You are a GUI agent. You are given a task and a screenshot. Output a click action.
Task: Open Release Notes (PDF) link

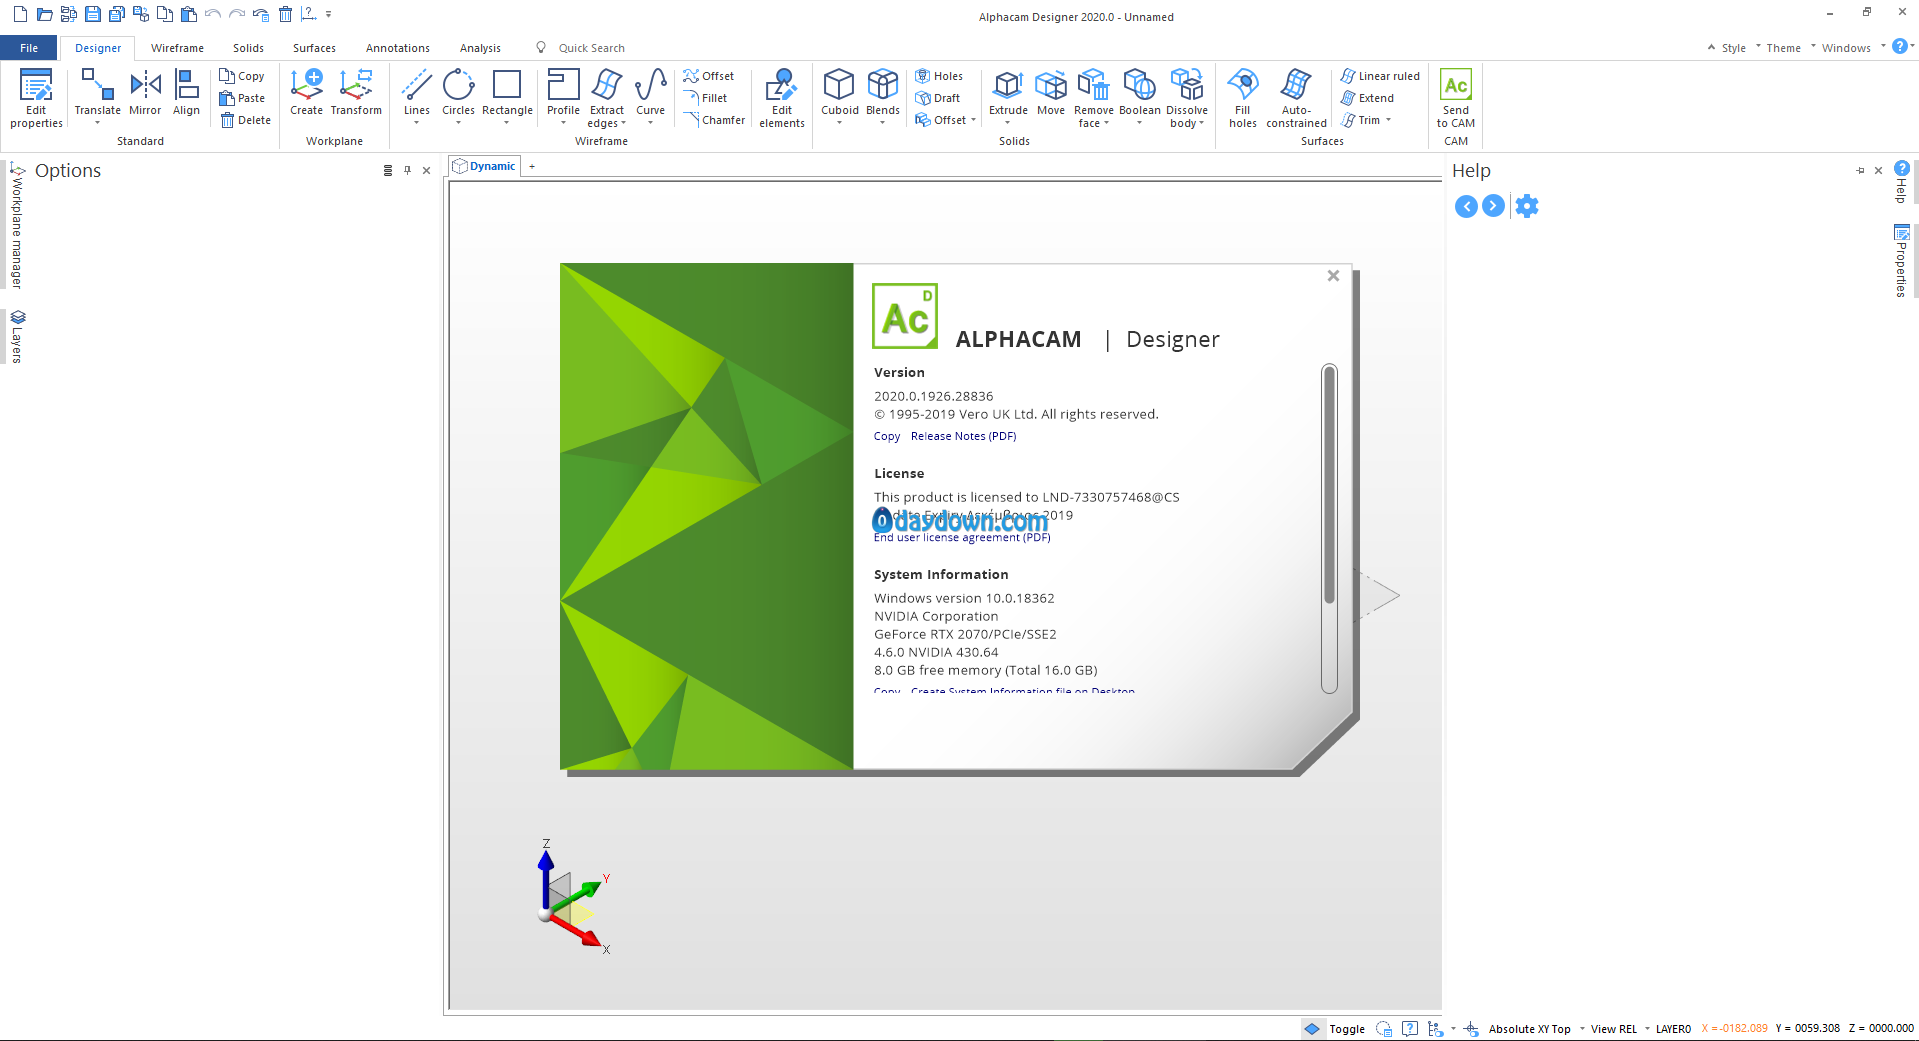pyautogui.click(x=963, y=436)
